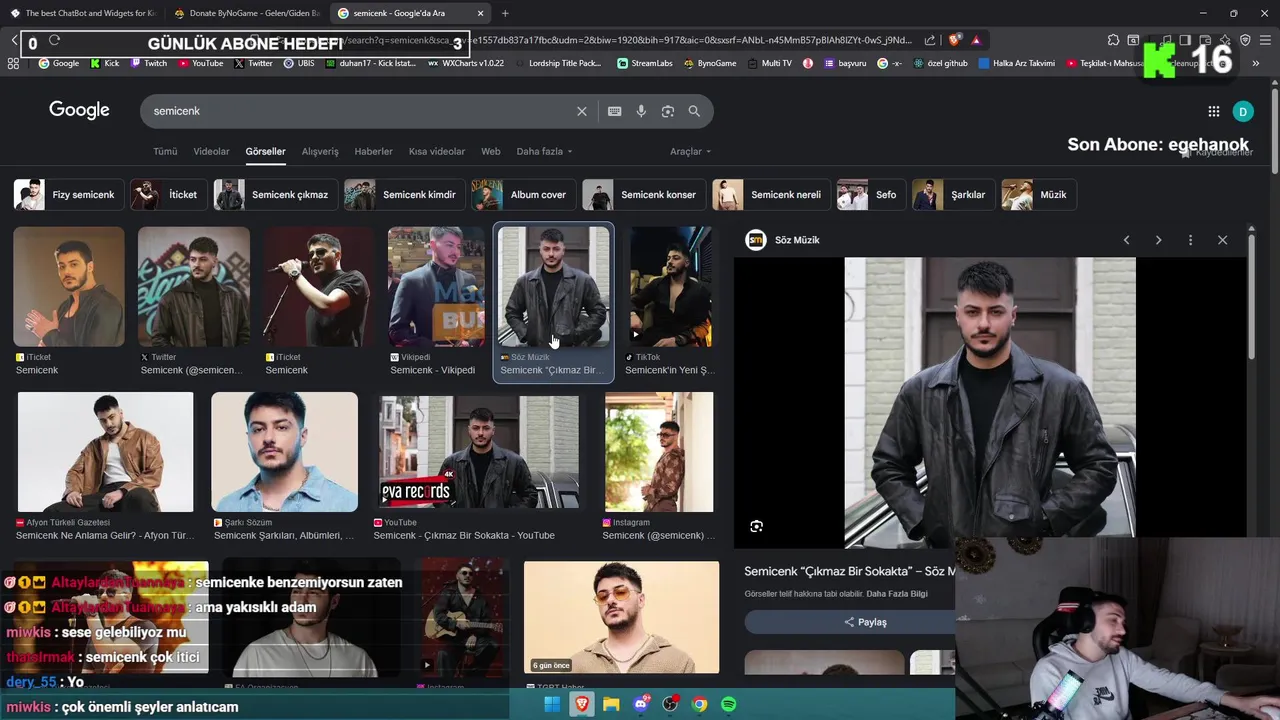This screenshot has width=1280, height=720.
Task: Open the Google apps grid
Action: click(x=1213, y=111)
